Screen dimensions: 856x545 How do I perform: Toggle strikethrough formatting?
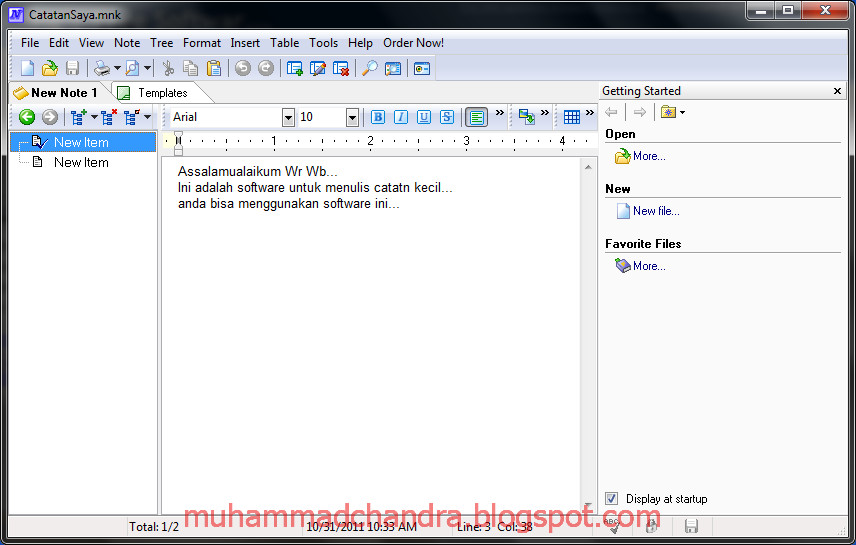[447, 116]
